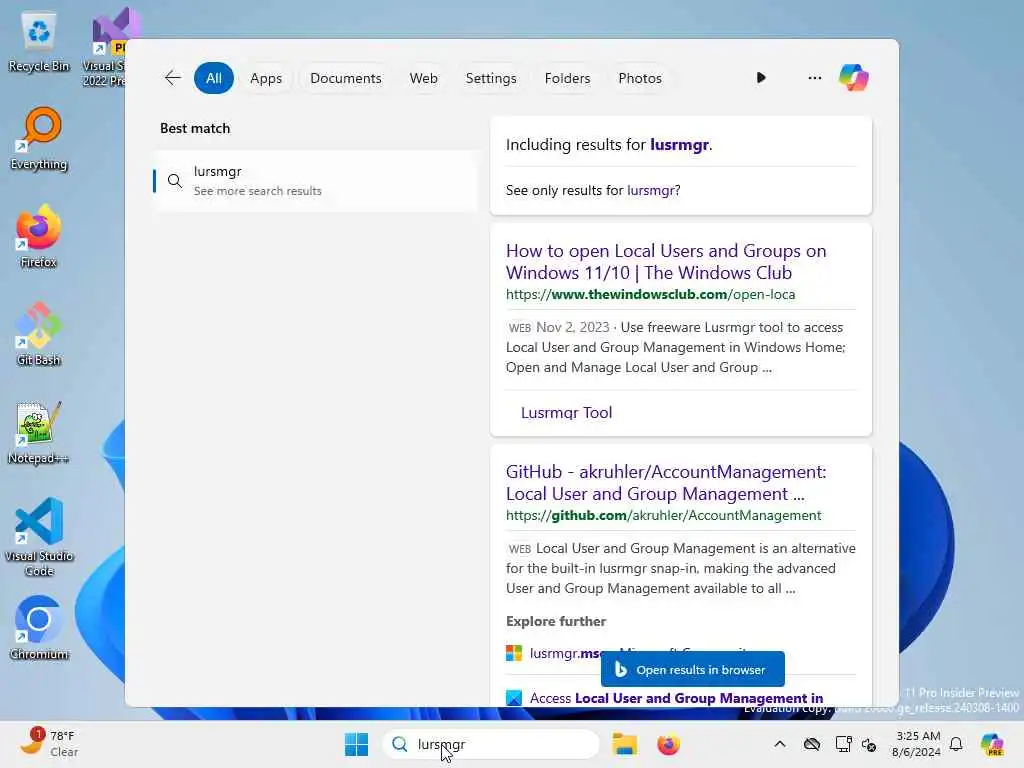Open the notification bell in the taskbar

click(956, 744)
